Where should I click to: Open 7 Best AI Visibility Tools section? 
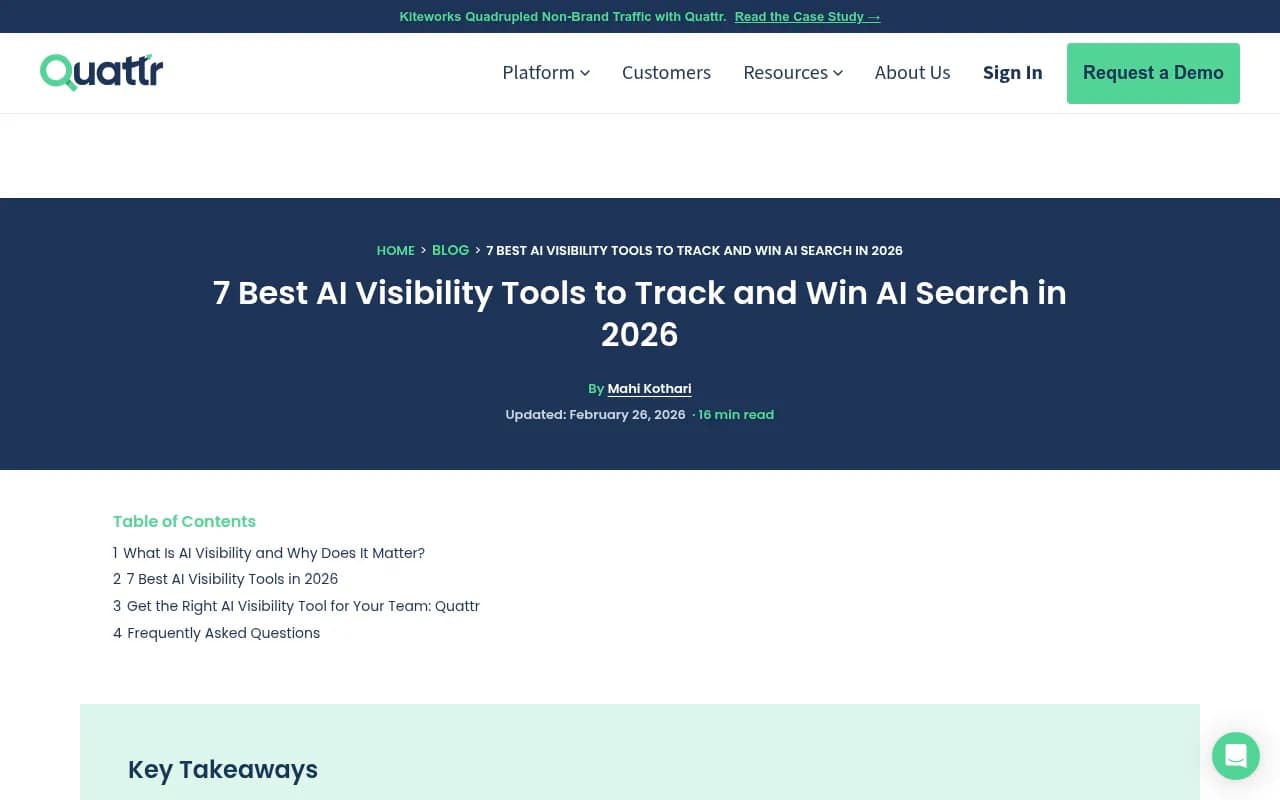[x=232, y=578]
